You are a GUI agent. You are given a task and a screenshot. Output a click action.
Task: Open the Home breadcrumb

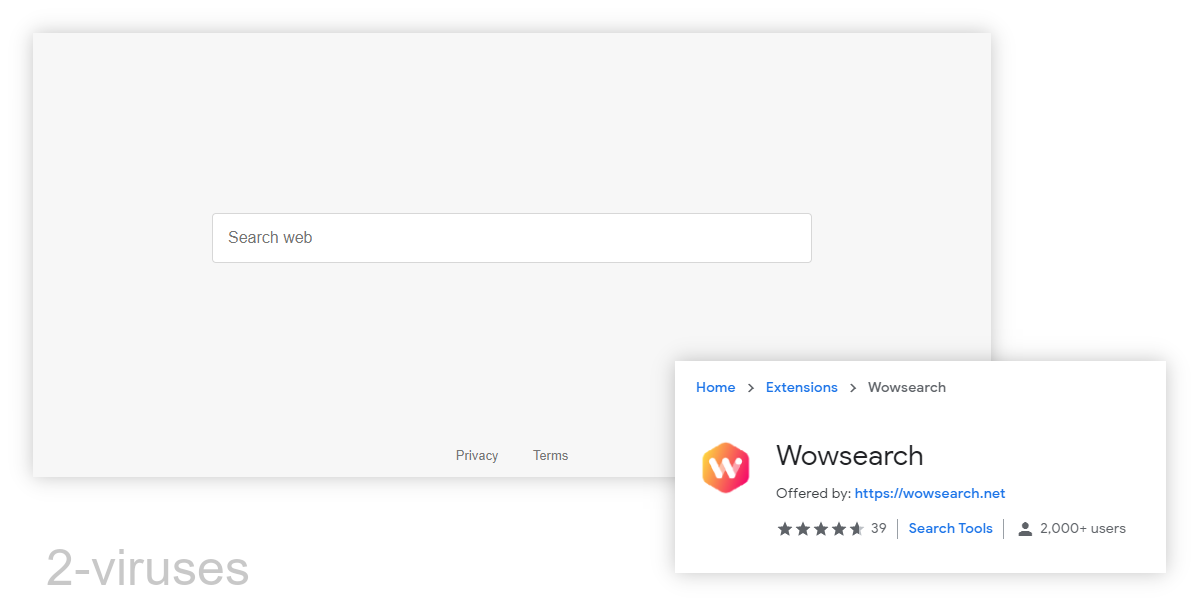click(715, 387)
